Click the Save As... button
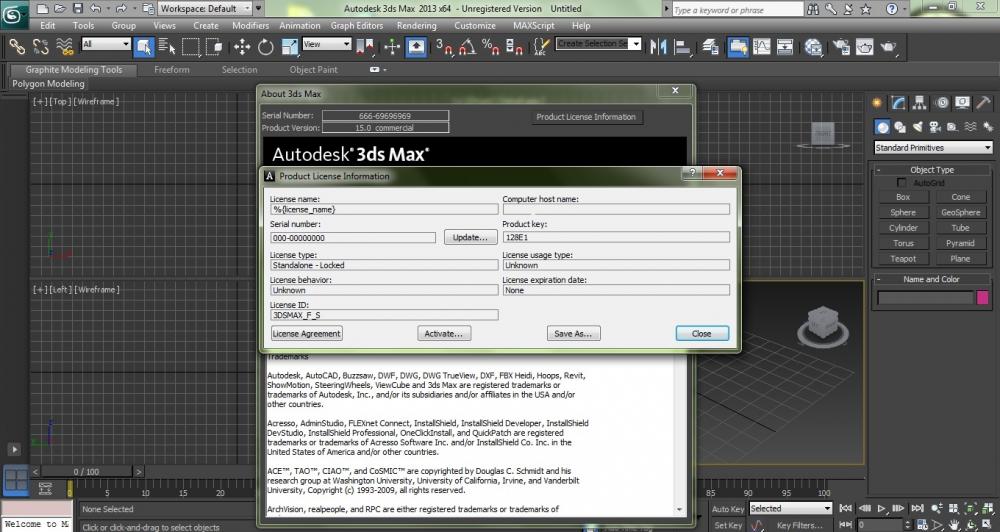Viewport: 1000px width, 532px height. (x=573, y=334)
